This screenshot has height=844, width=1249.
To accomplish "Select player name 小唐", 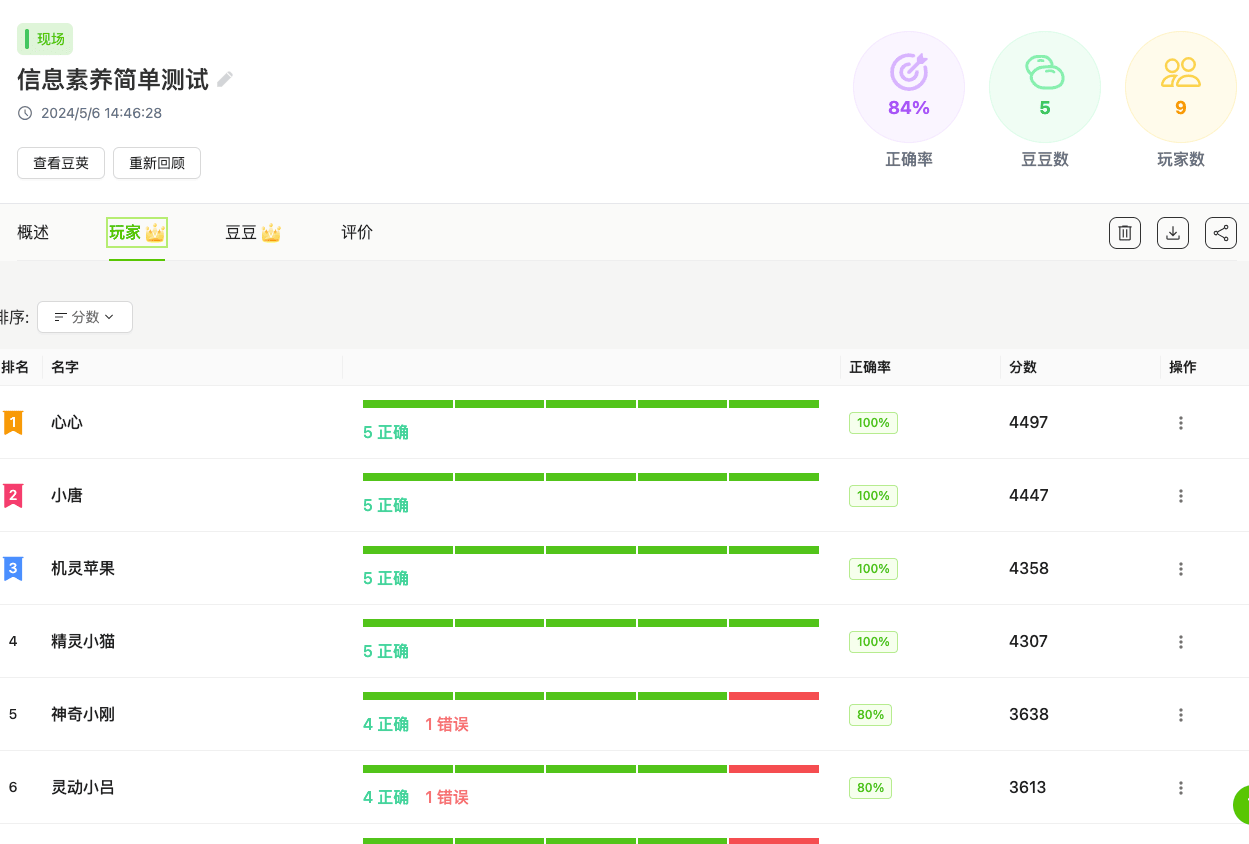I will point(67,496).
